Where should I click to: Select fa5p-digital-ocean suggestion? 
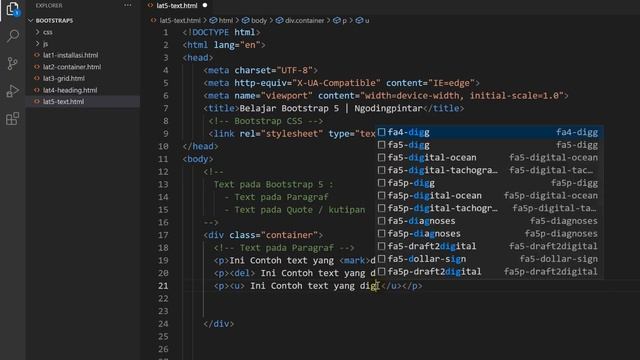(489, 195)
